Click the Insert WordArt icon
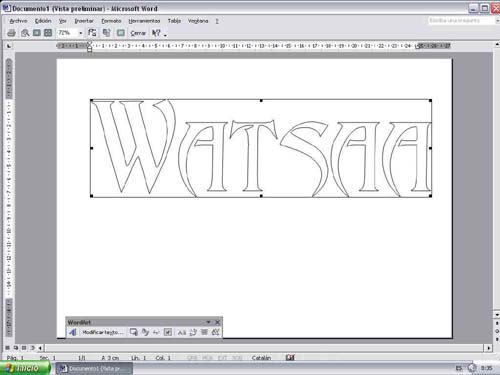Viewport: 500px width, 375px height. (x=73, y=332)
